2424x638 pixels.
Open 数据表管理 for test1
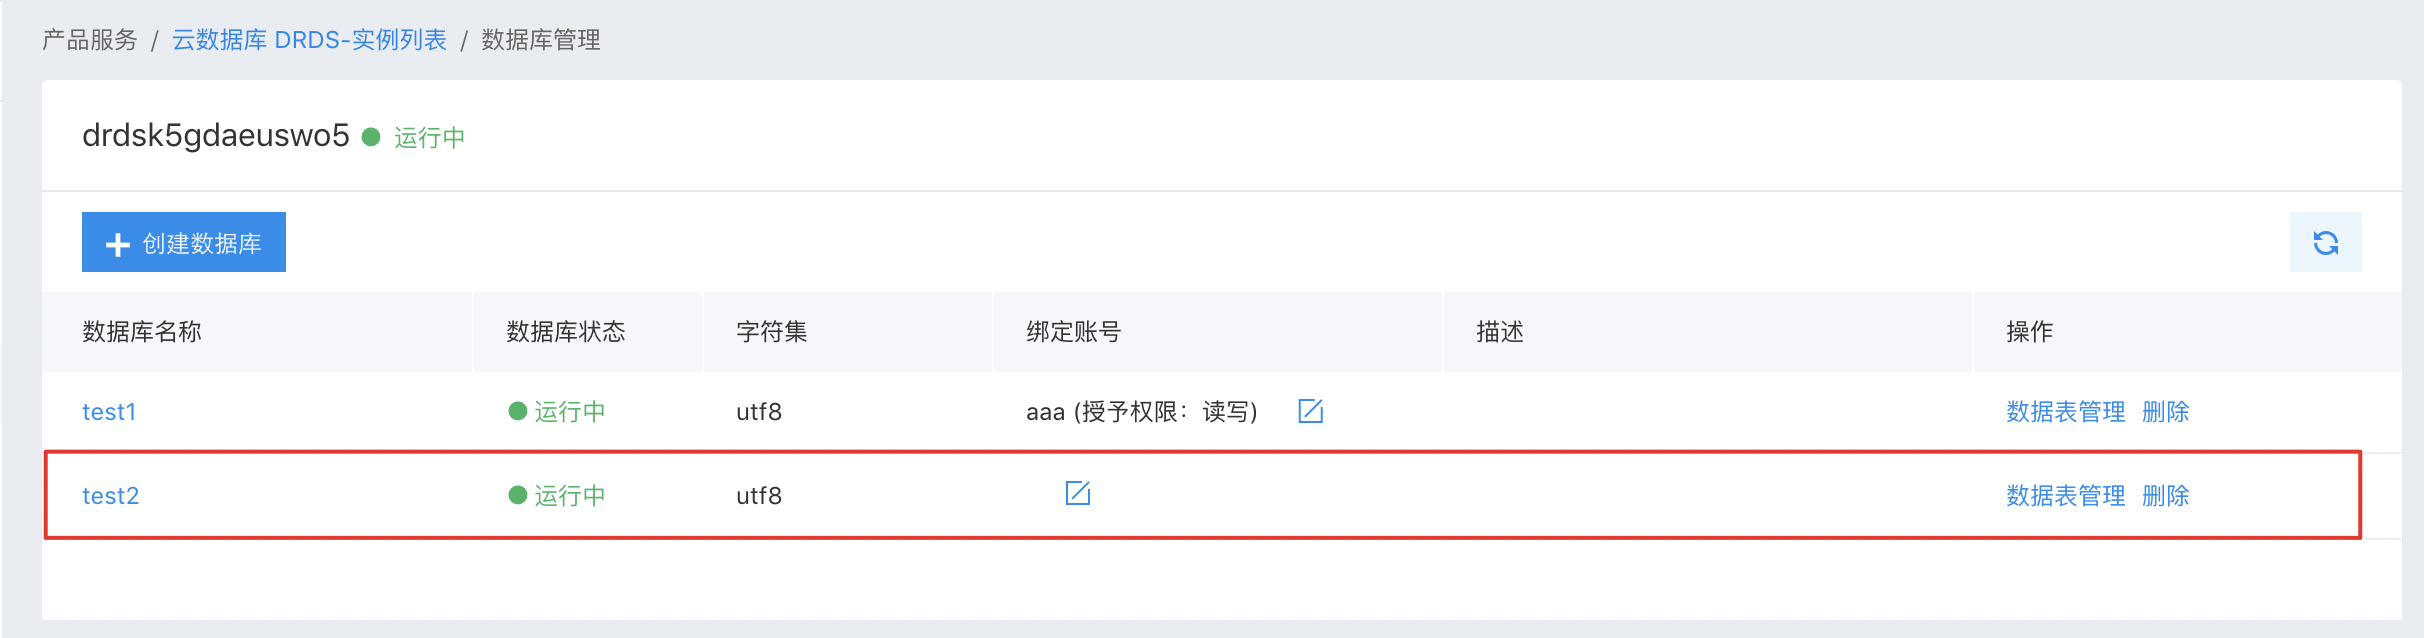(x=2065, y=412)
